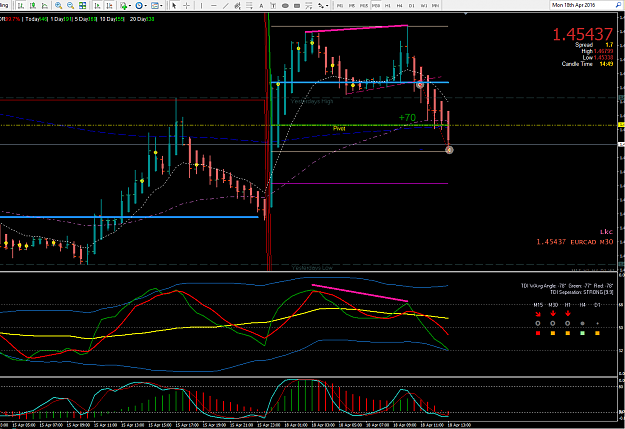Screen dimensions: 625x429
Task: Click orange square under D1 column
Action: point(597,333)
